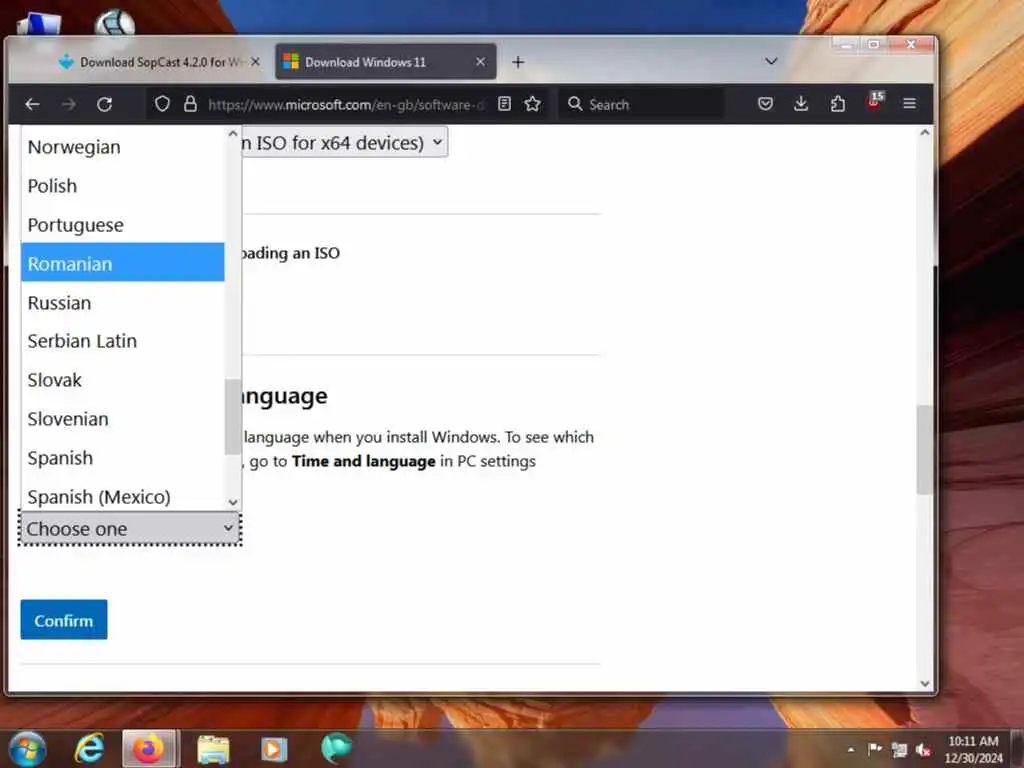Click the address bar URL

(346, 104)
